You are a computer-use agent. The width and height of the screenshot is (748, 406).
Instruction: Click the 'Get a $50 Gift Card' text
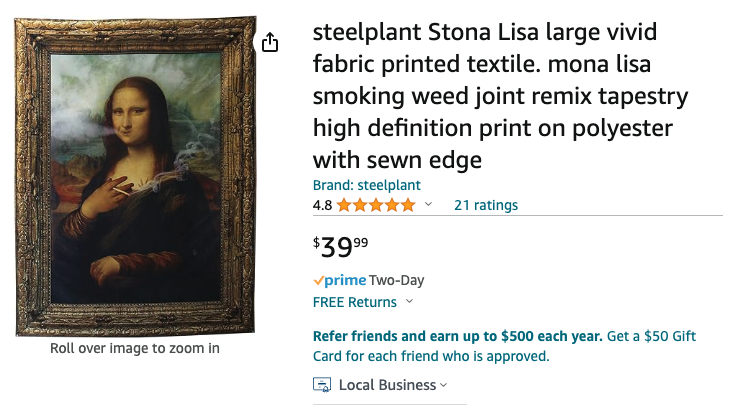tap(651, 336)
